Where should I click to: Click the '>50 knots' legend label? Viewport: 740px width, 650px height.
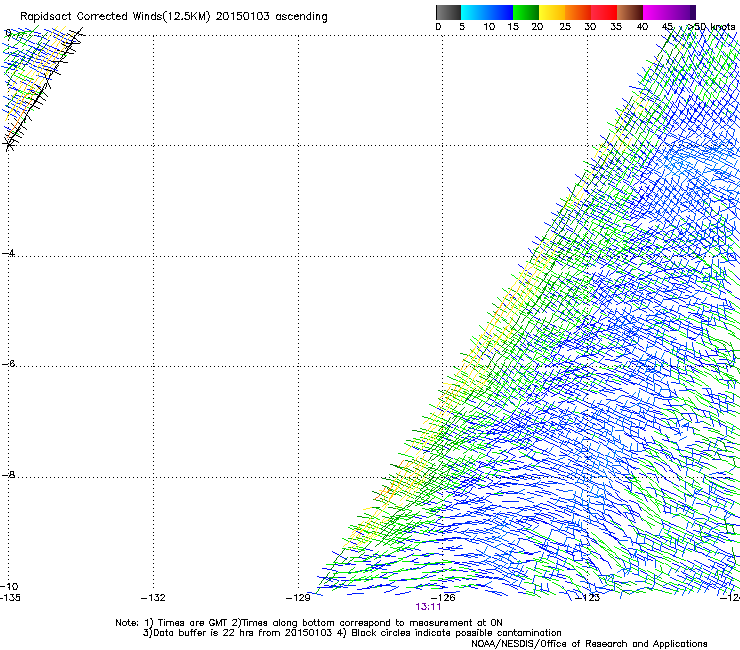click(x=712, y=27)
